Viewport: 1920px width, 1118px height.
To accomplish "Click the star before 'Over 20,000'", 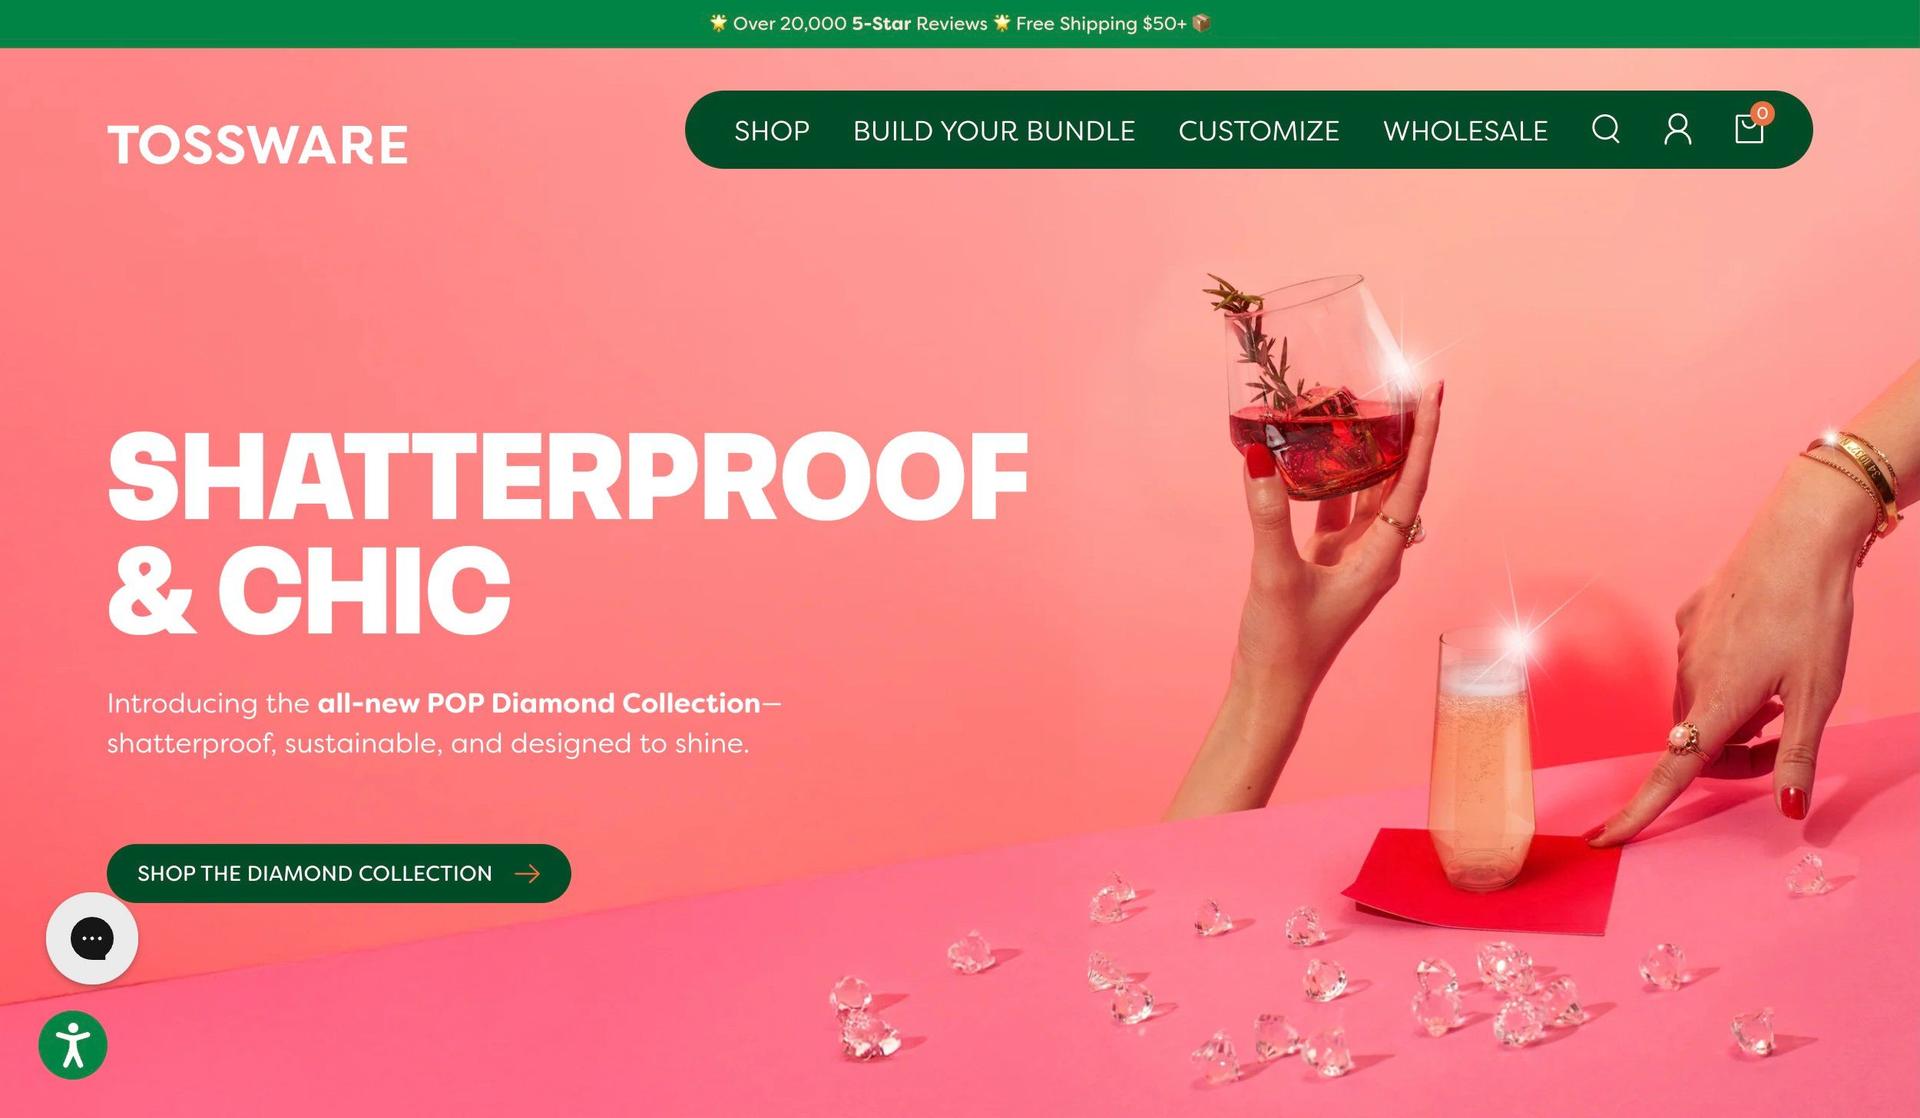I will tap(718, 23).
